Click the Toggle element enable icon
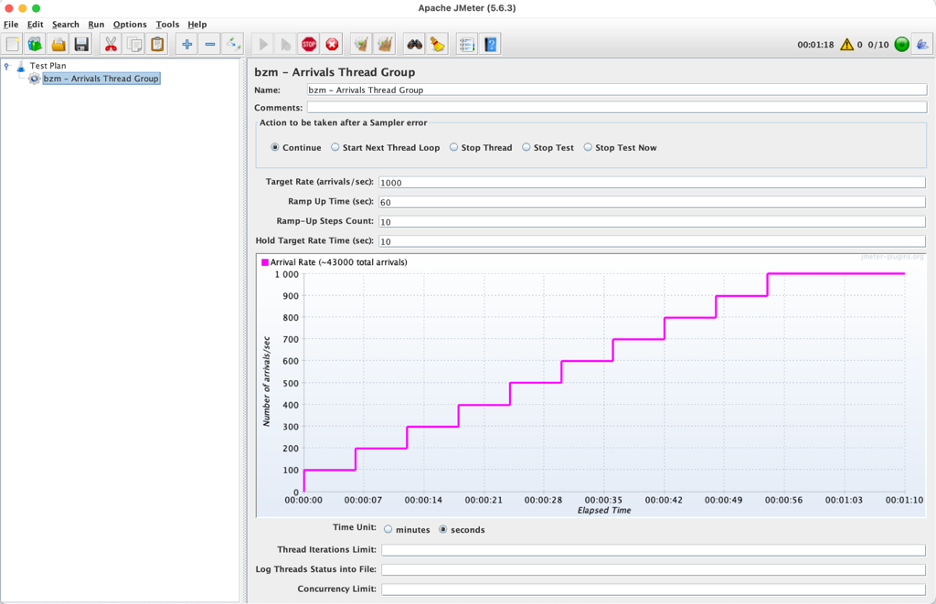 tap(233, 44)
